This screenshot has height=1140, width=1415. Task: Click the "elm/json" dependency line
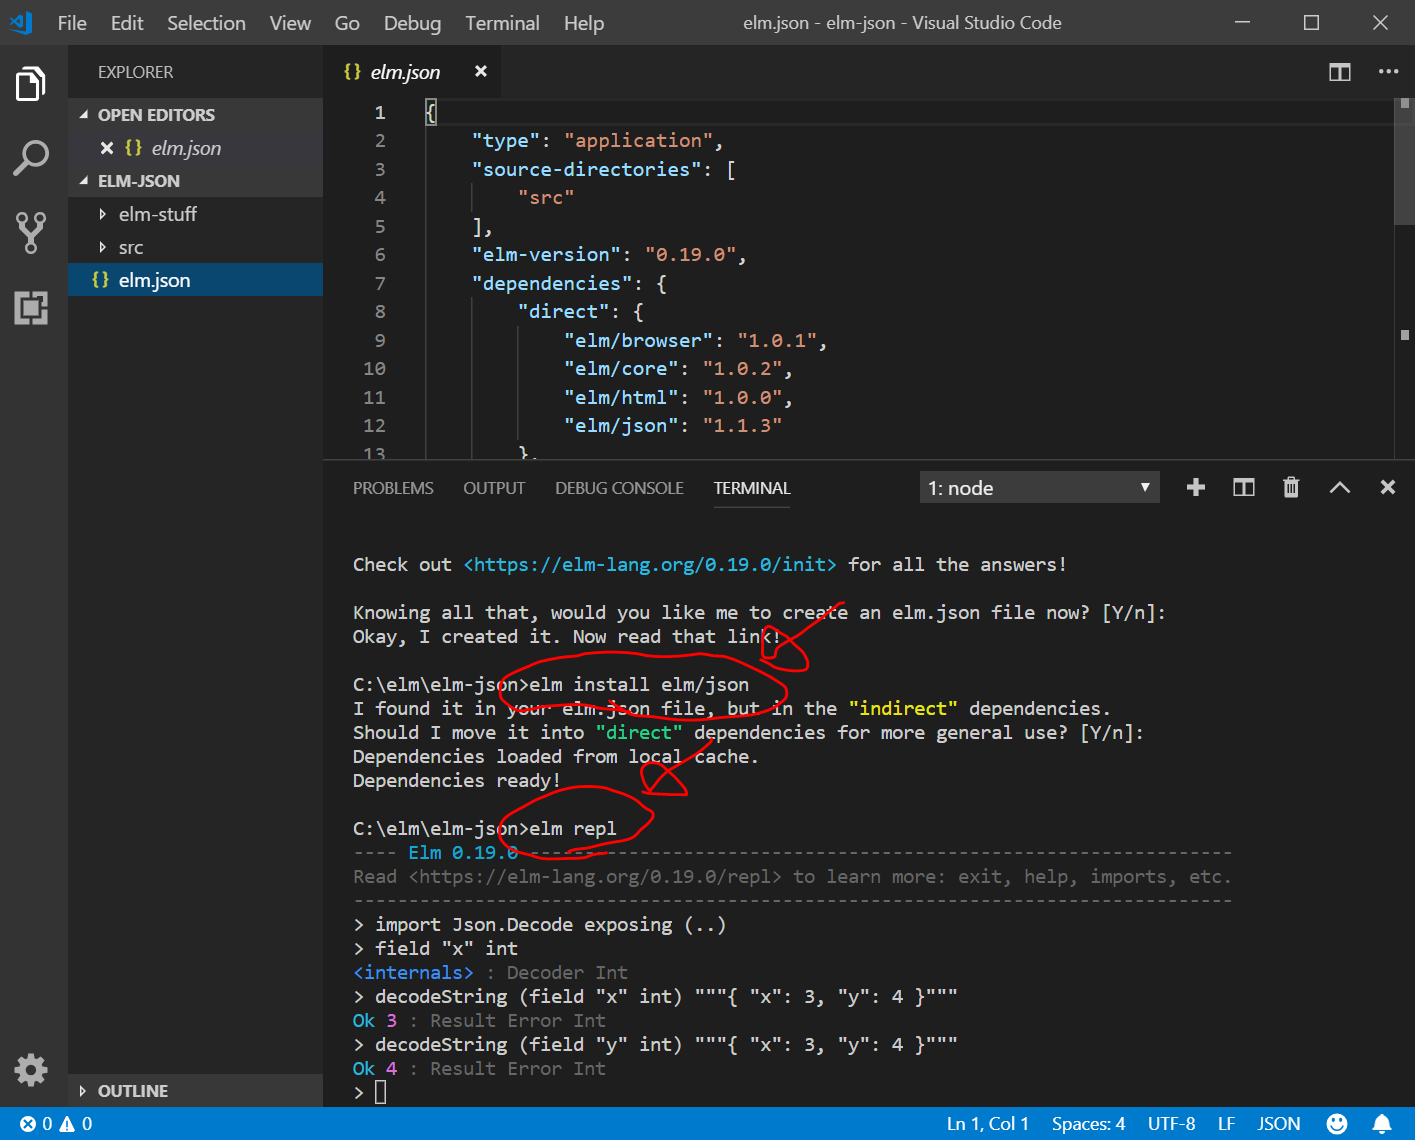pyautogui.click(x=673, y=426)
